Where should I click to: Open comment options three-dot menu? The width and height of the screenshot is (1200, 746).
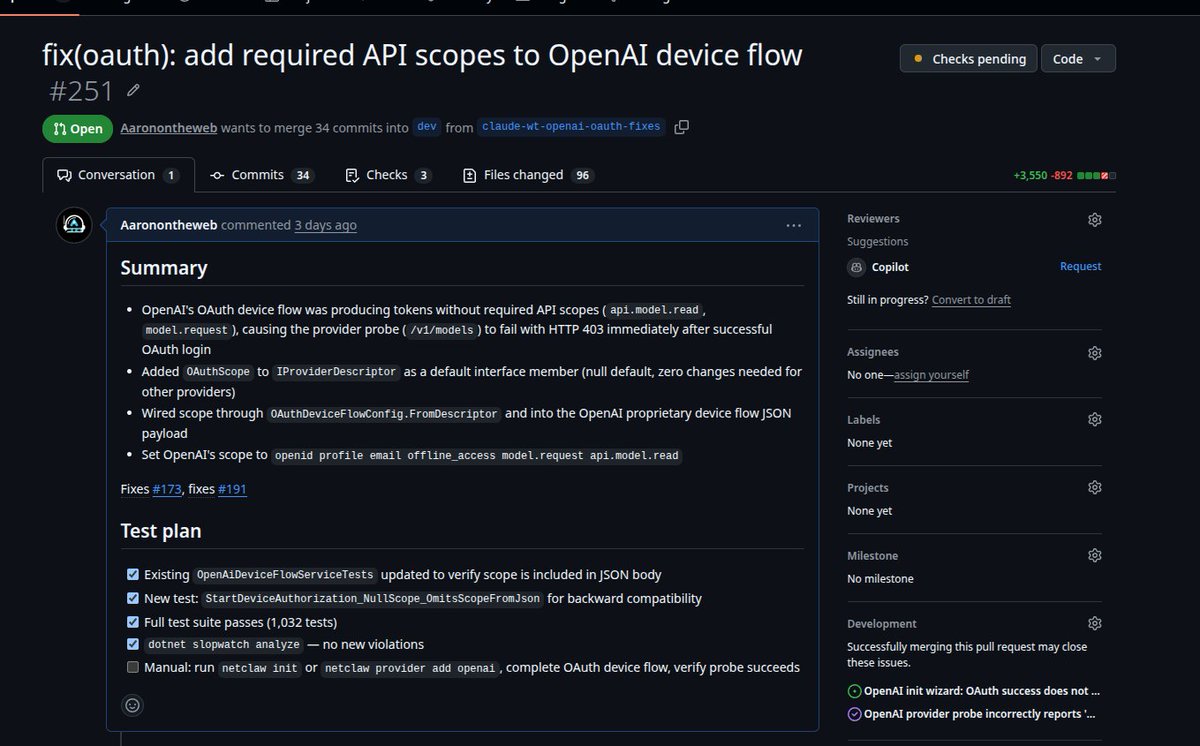(x=793, y=225)
